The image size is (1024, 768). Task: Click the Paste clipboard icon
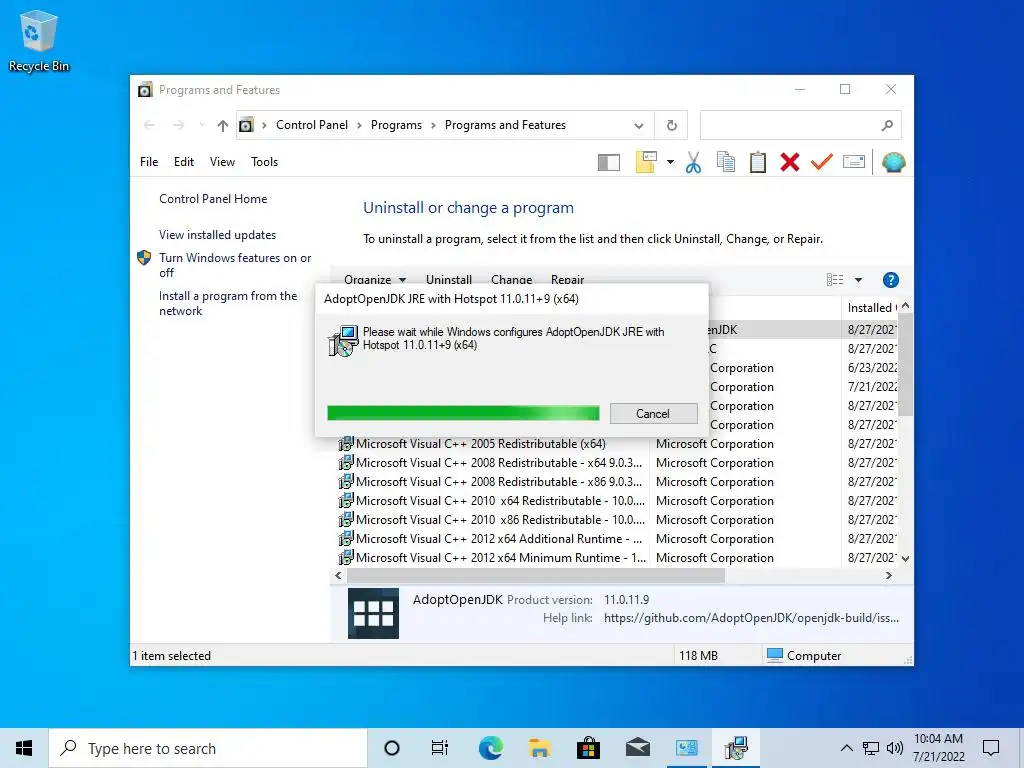(758, 162)
